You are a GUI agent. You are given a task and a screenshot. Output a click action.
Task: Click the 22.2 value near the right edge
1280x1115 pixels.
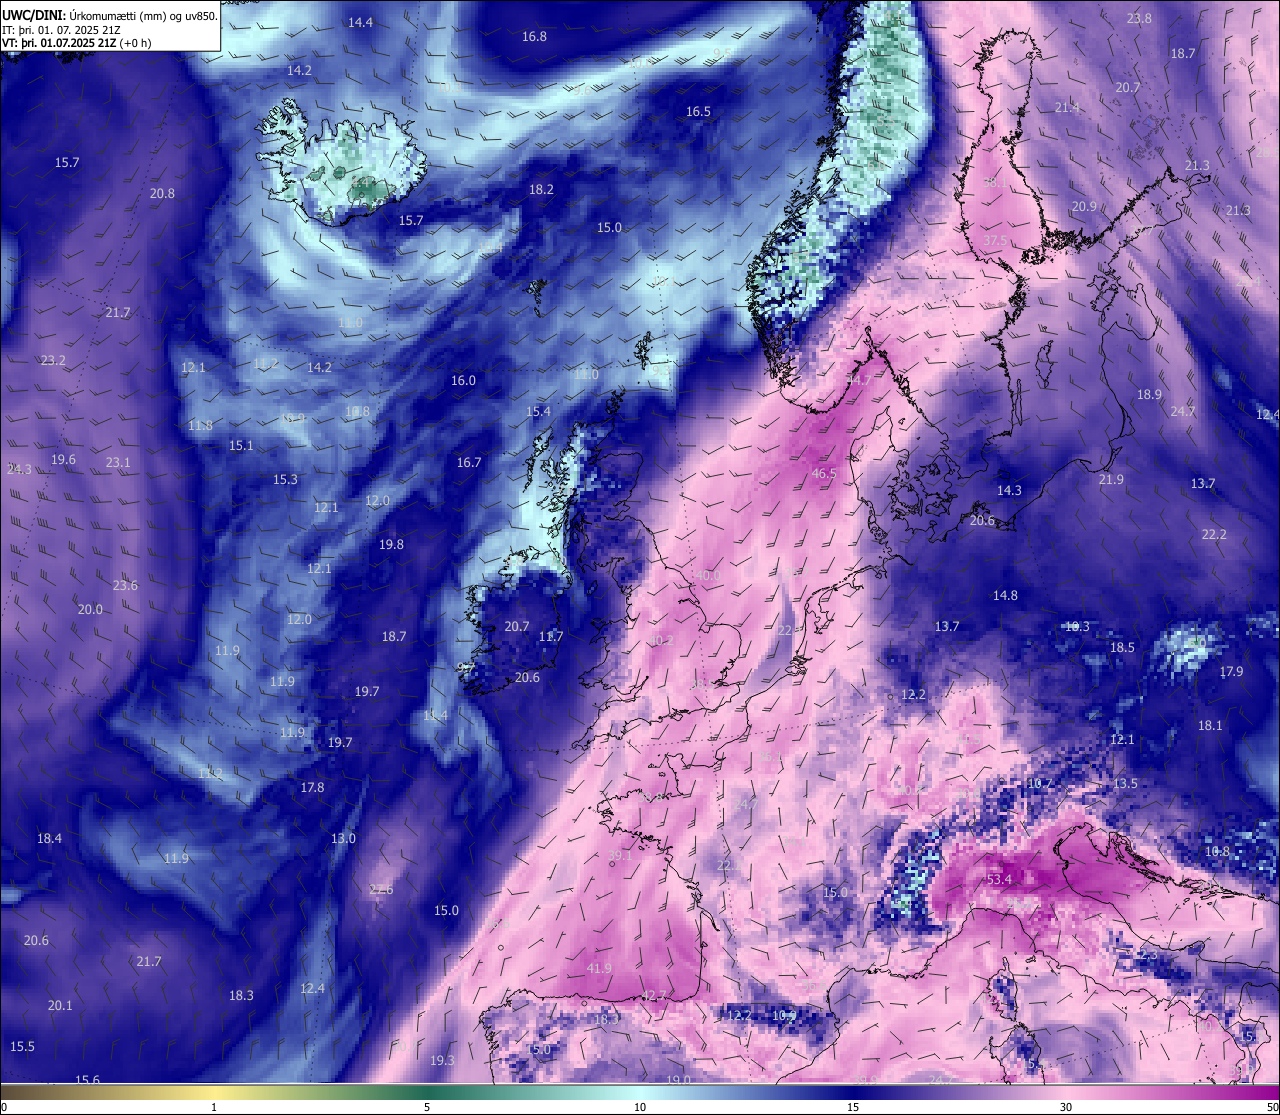1213,534
